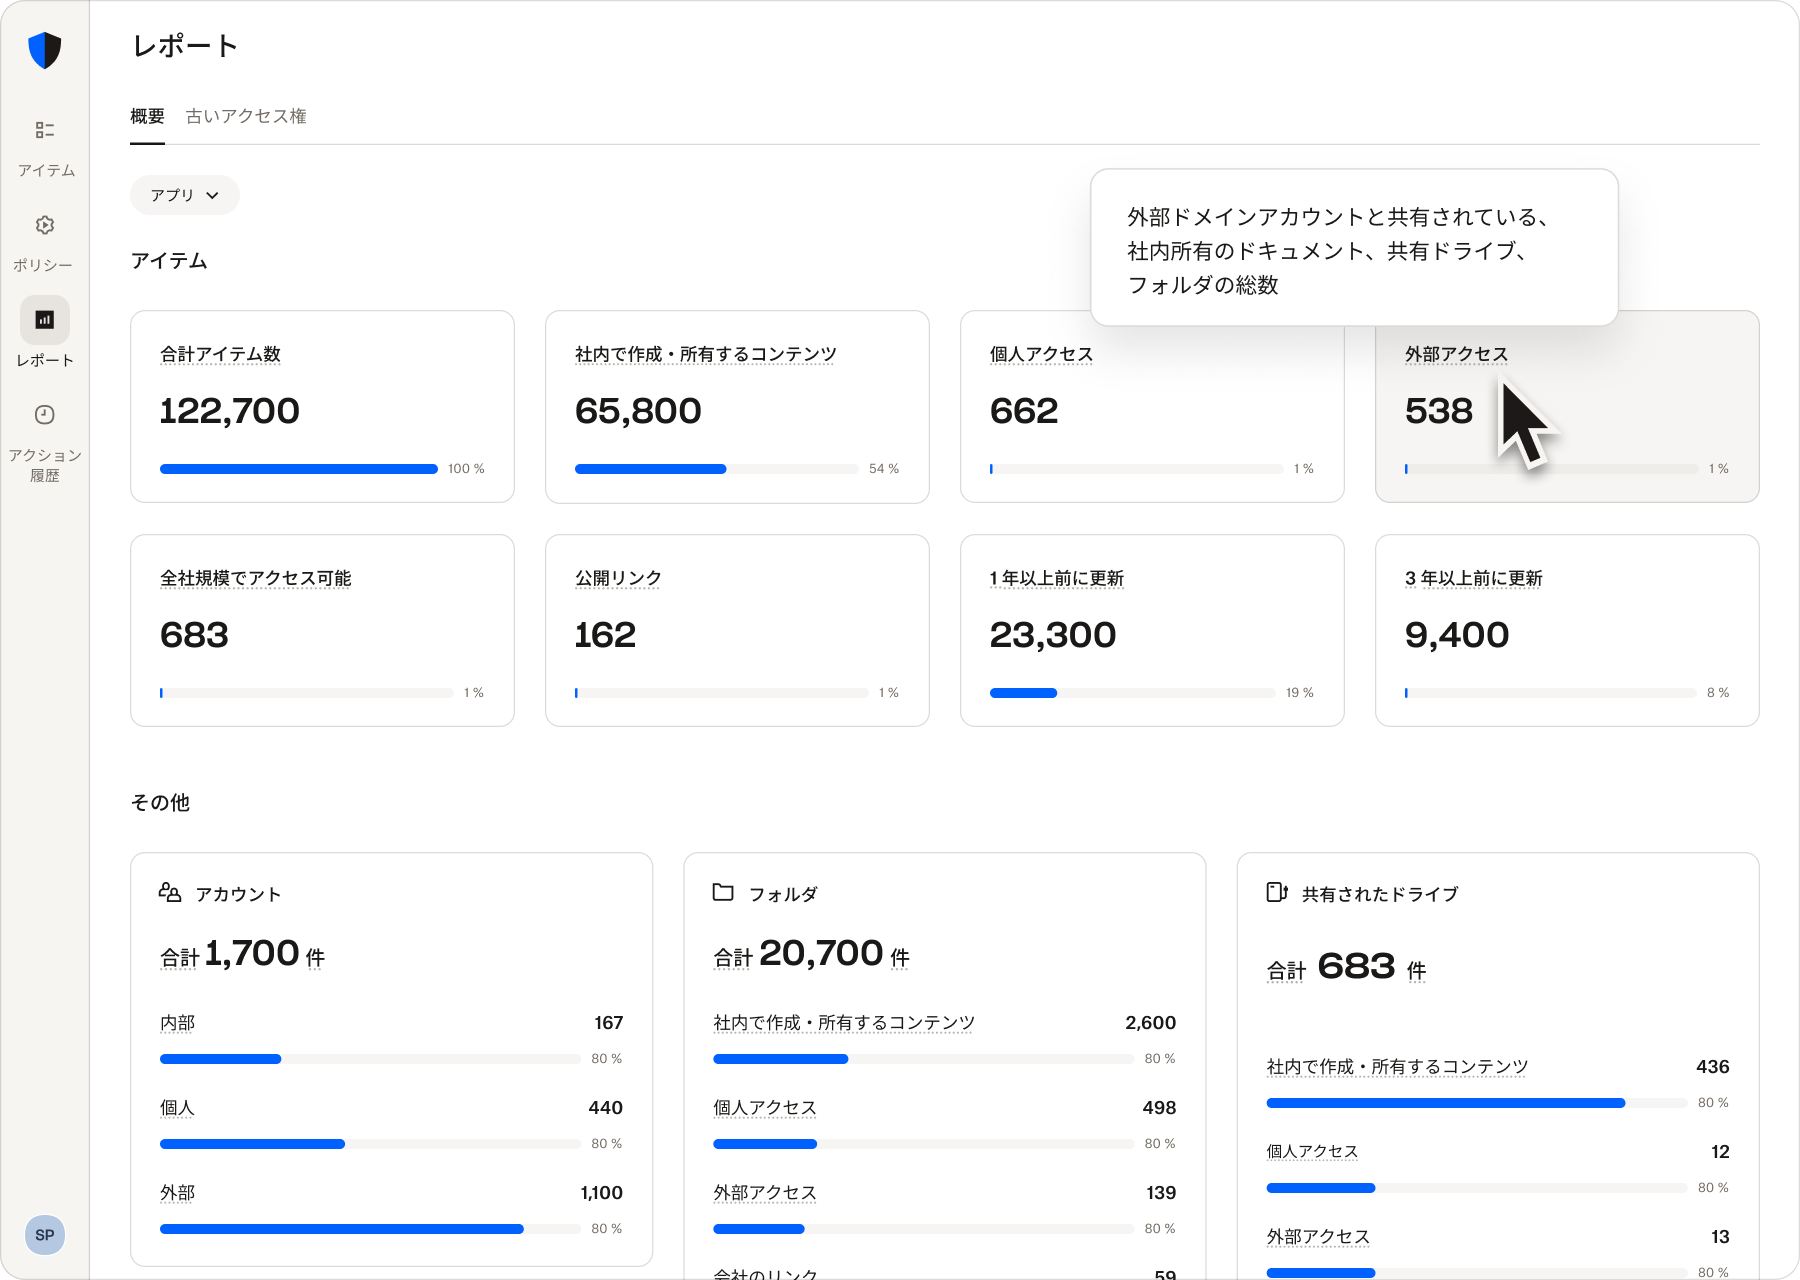
Task: Click the 1,100 external accounts value
Action: (x=601, y=1193)
